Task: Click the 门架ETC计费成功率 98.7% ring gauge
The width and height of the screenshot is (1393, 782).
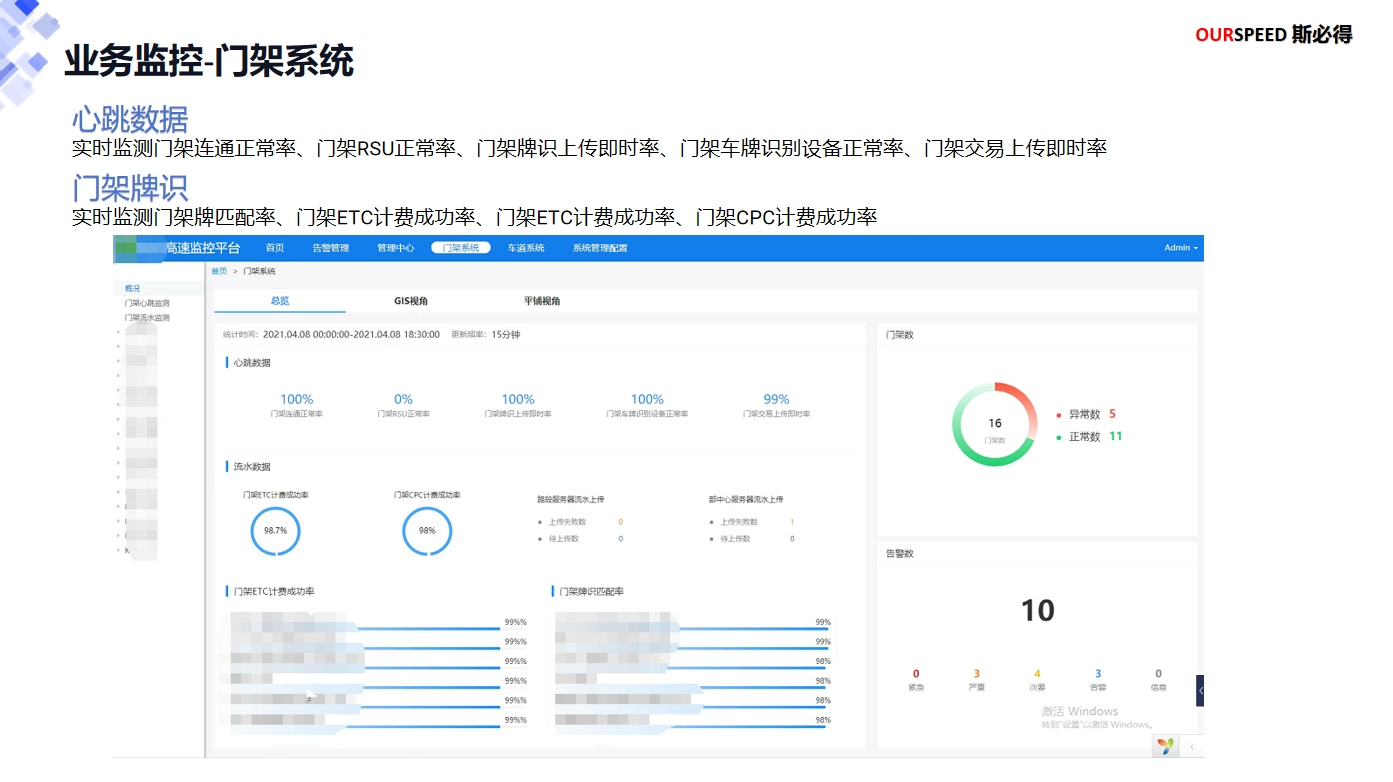Action: click(275, 531)
